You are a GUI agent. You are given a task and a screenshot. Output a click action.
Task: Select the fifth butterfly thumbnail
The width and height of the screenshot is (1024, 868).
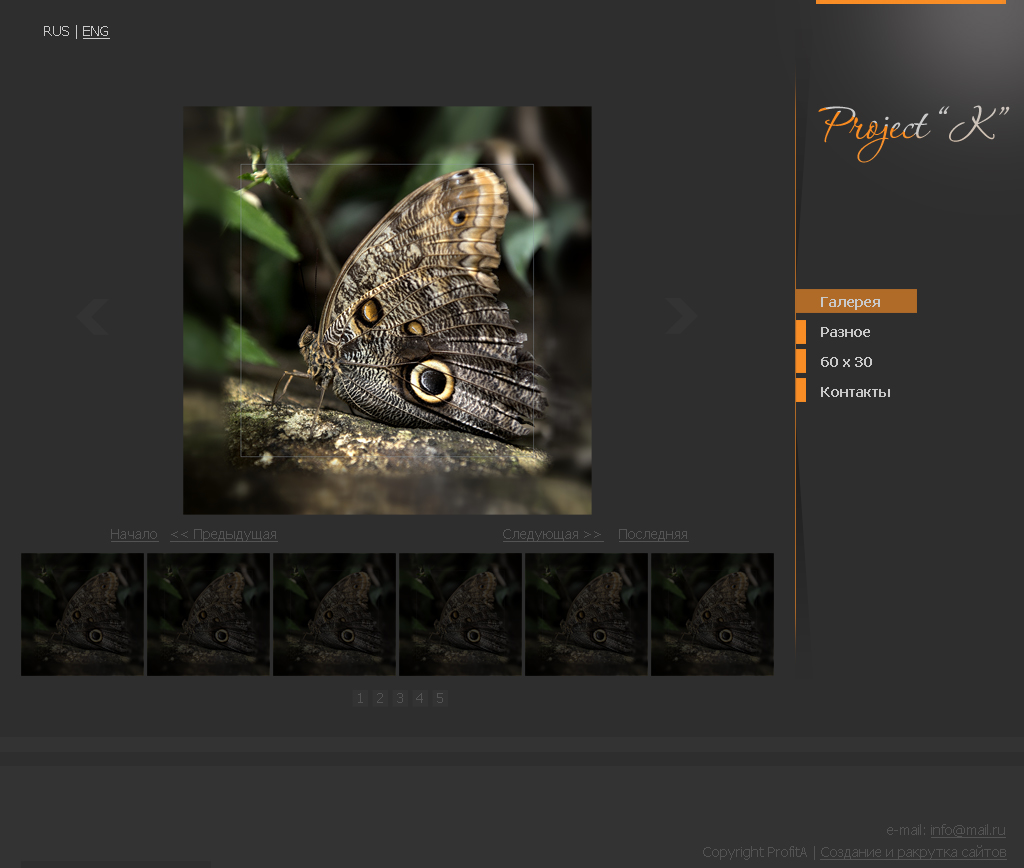tap(586, 615)
